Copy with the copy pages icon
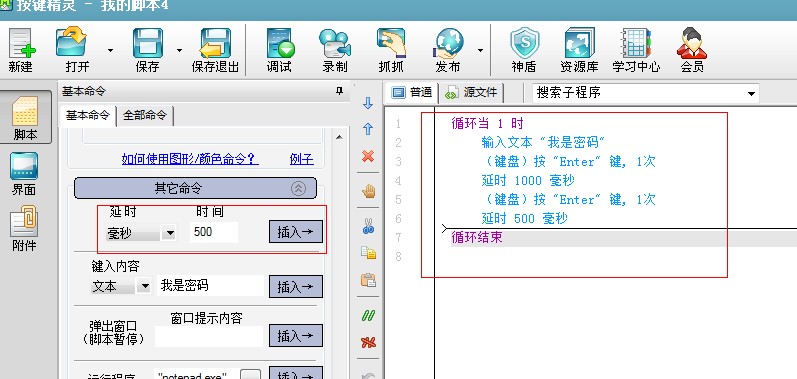The height and width of the screenshot is (379, 797). [368, 252]
